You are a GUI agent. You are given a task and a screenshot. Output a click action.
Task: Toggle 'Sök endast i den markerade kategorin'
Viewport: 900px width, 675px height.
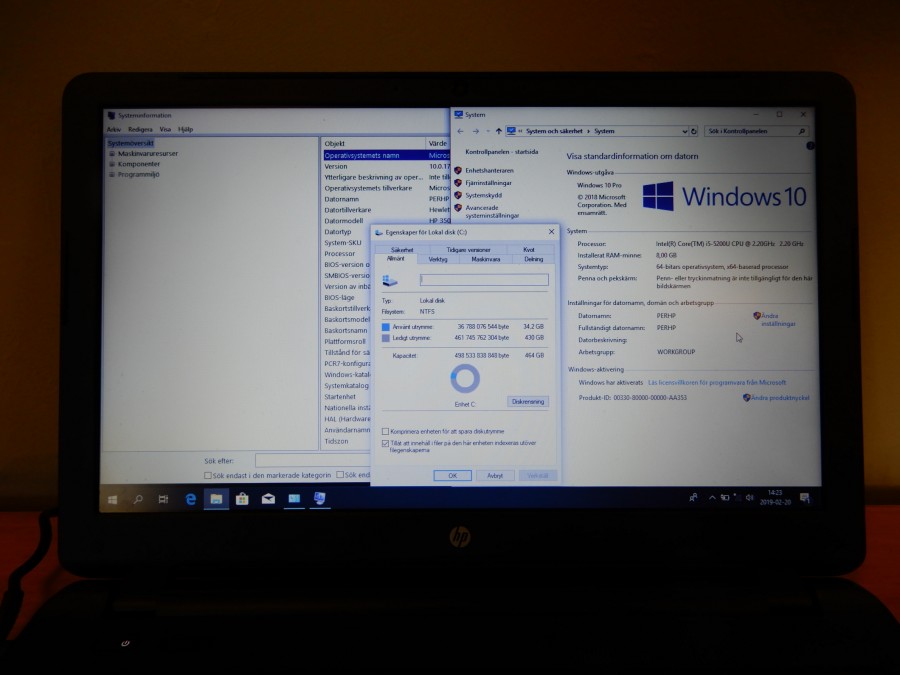pyautogui.click(x=208, y=475)
